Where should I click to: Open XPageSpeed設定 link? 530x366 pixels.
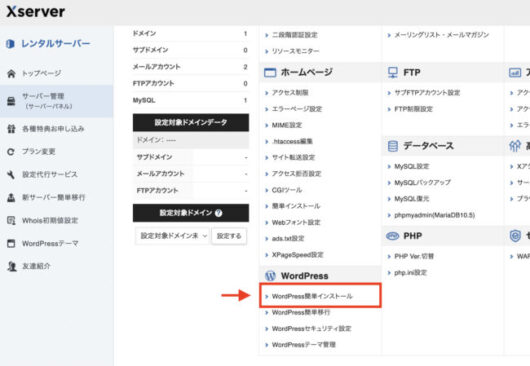coord(297,255)
